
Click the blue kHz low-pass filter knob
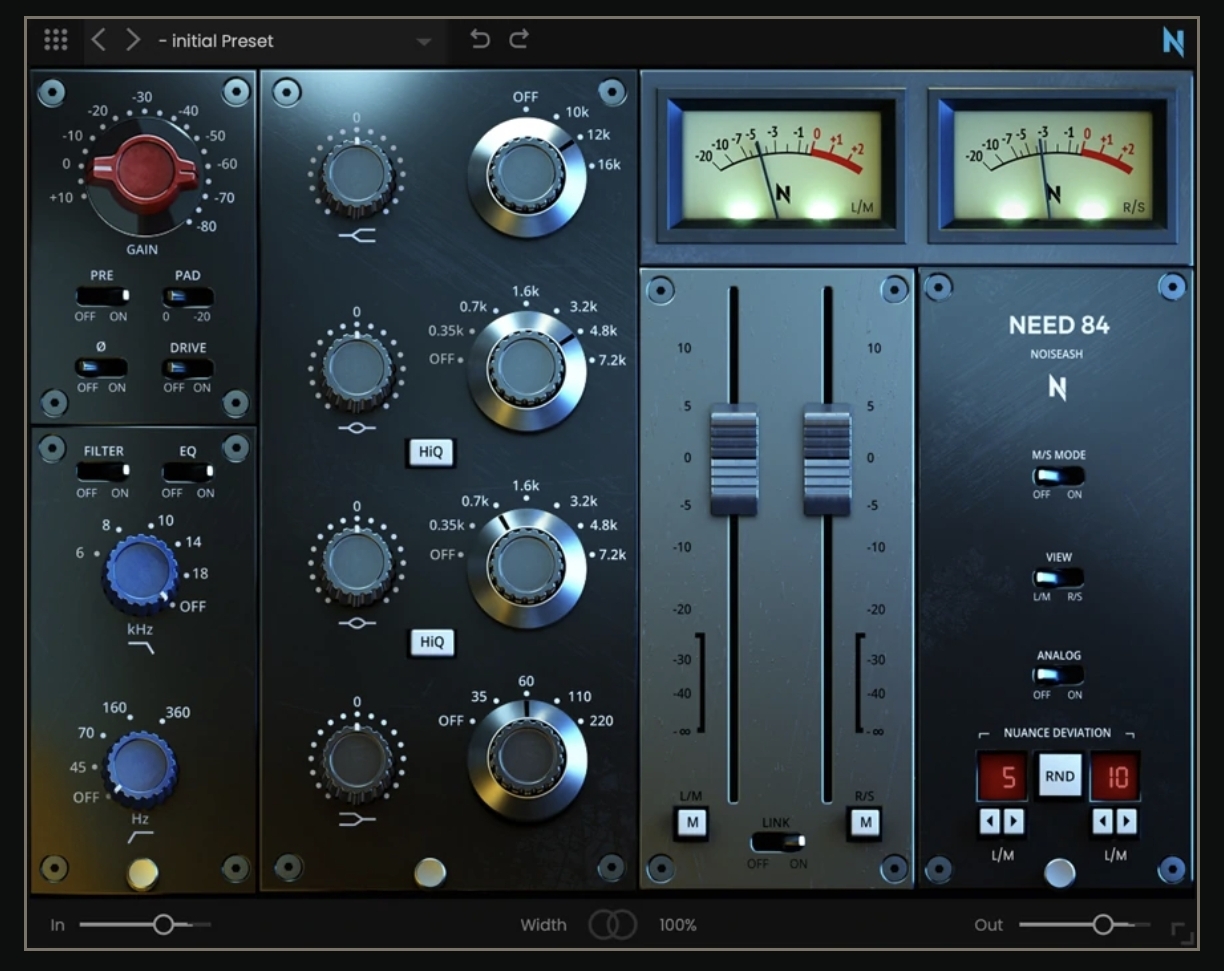tap(141, 573)
